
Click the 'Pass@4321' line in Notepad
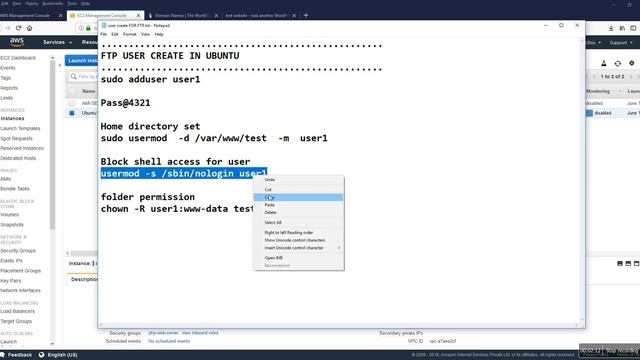pyautogui.click(x=125, y=103)
